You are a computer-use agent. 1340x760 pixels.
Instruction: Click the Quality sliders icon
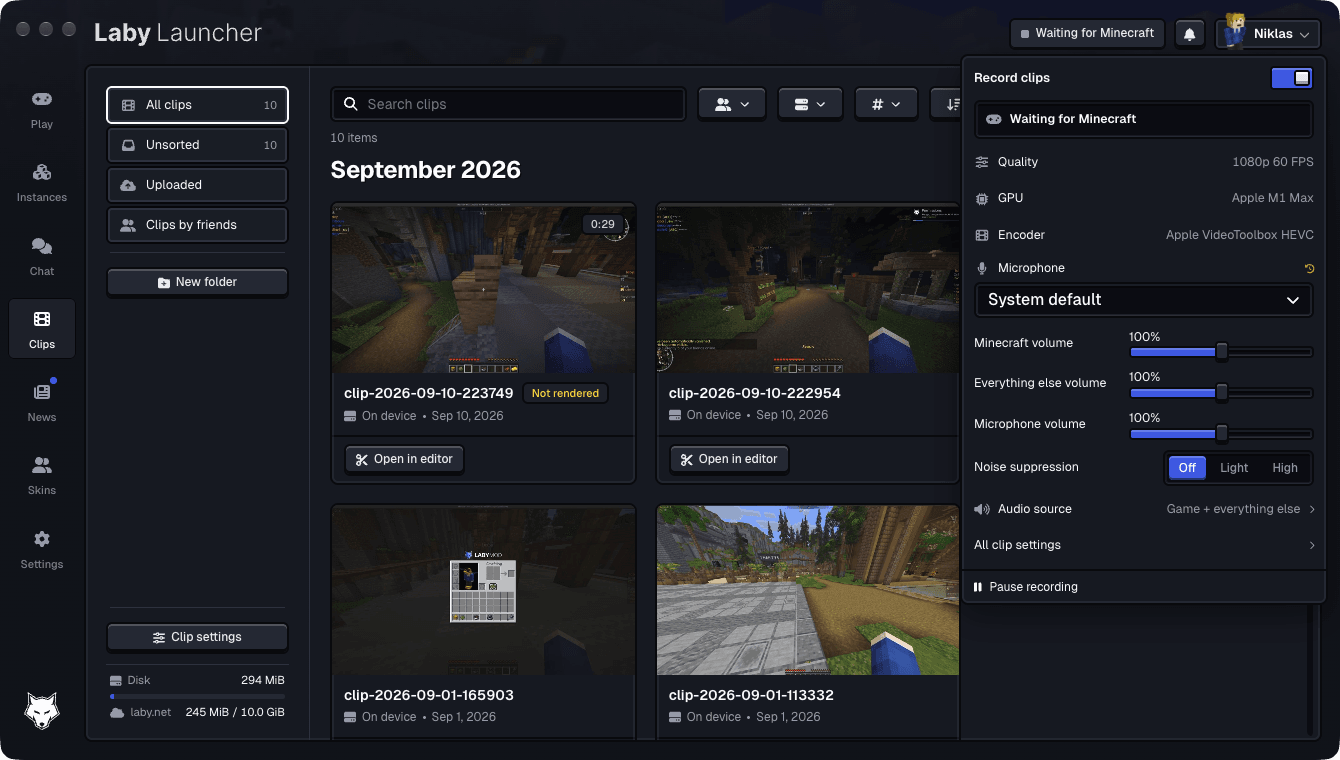pos(982,162)
